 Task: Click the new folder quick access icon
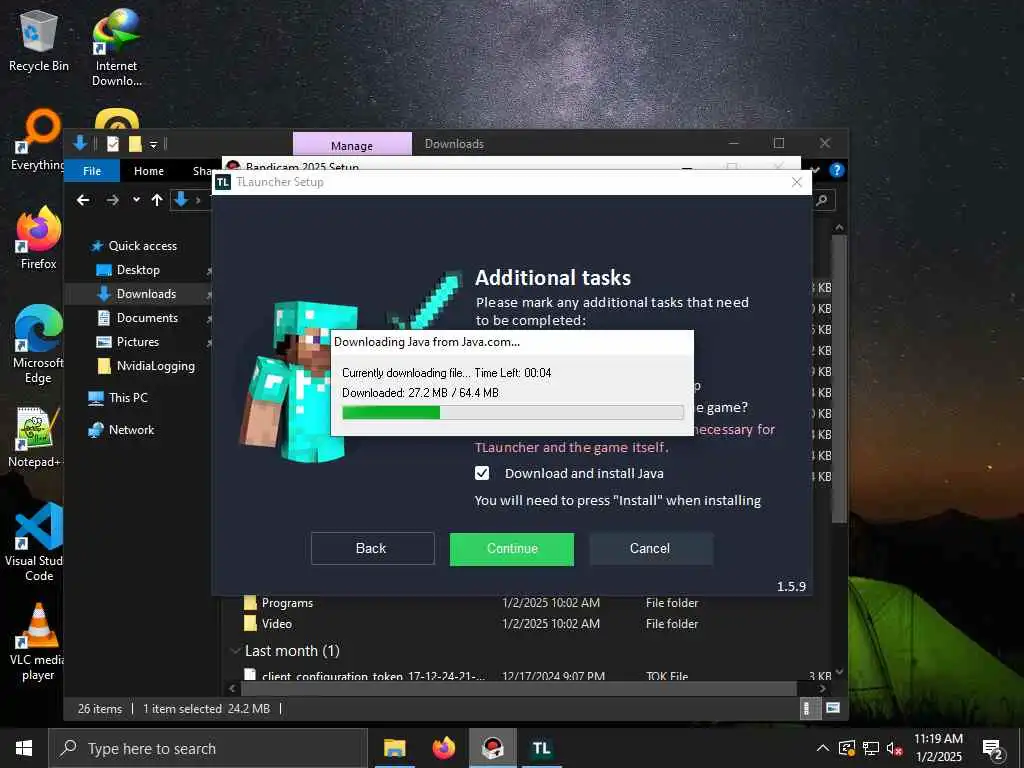click(x=135, y=144)
